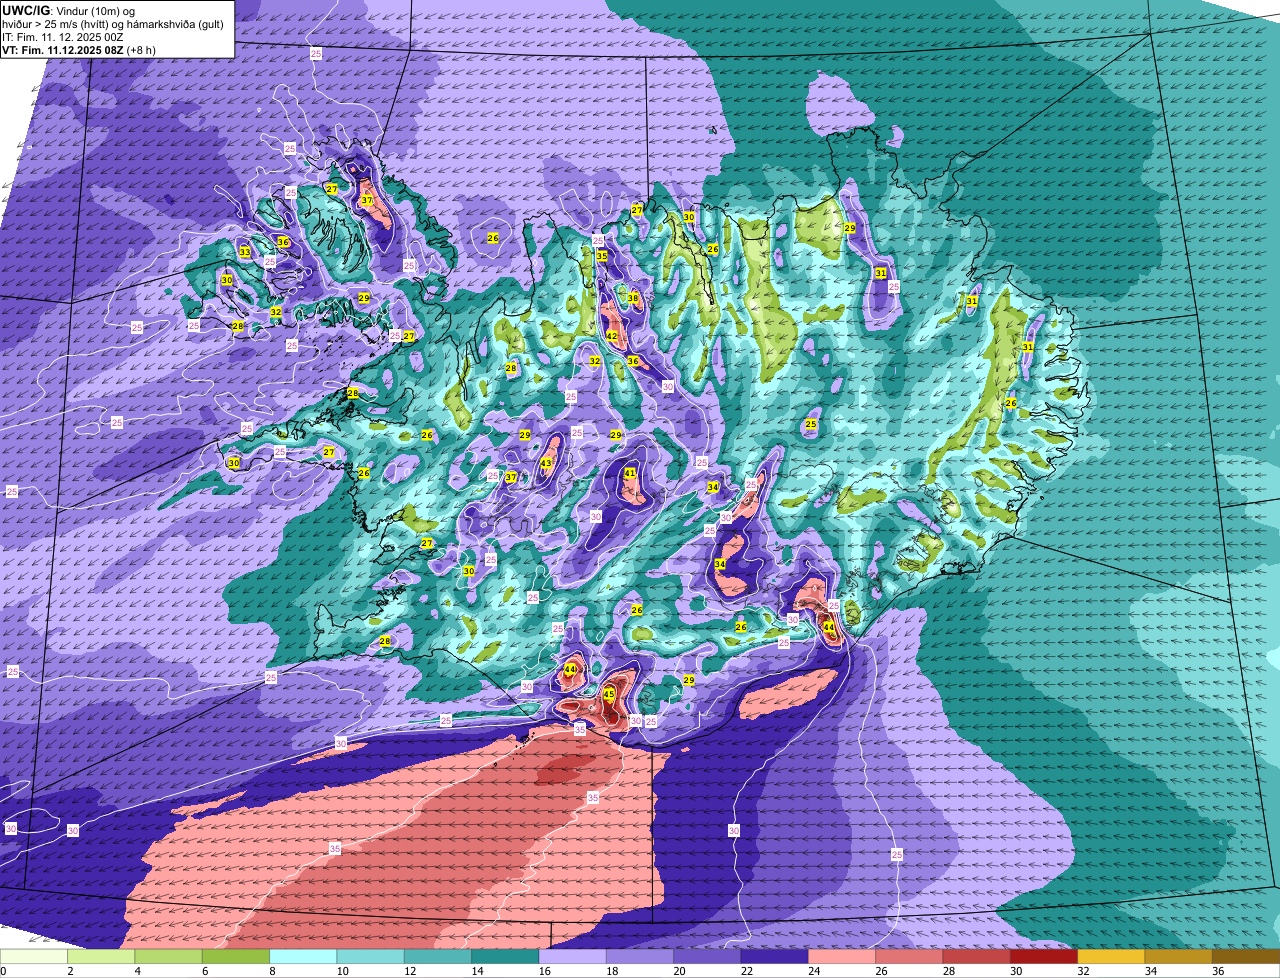This screenshot has height=978, width=1280.
Task: Pick the deep indigo 22–24 scale swatch
Action: click(x=774, y=956)
